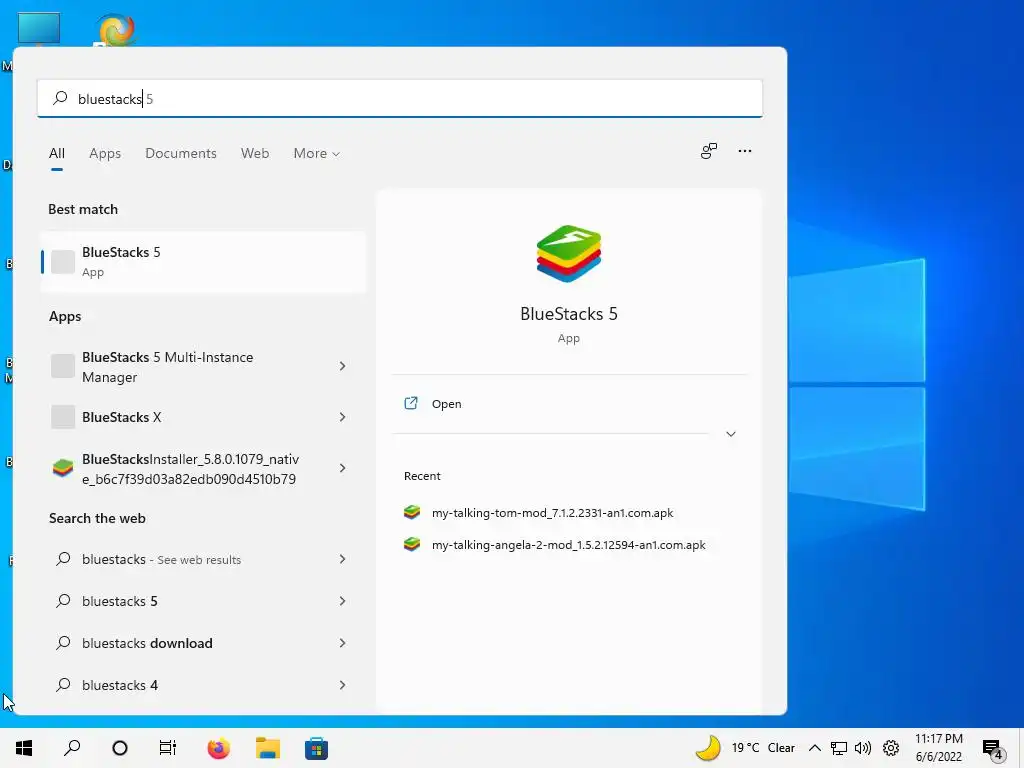Viewport: 1024px width, 768px height.
Task: Expand 'bluestacks 4' suggestion arrow
Action: pos(342,684)
